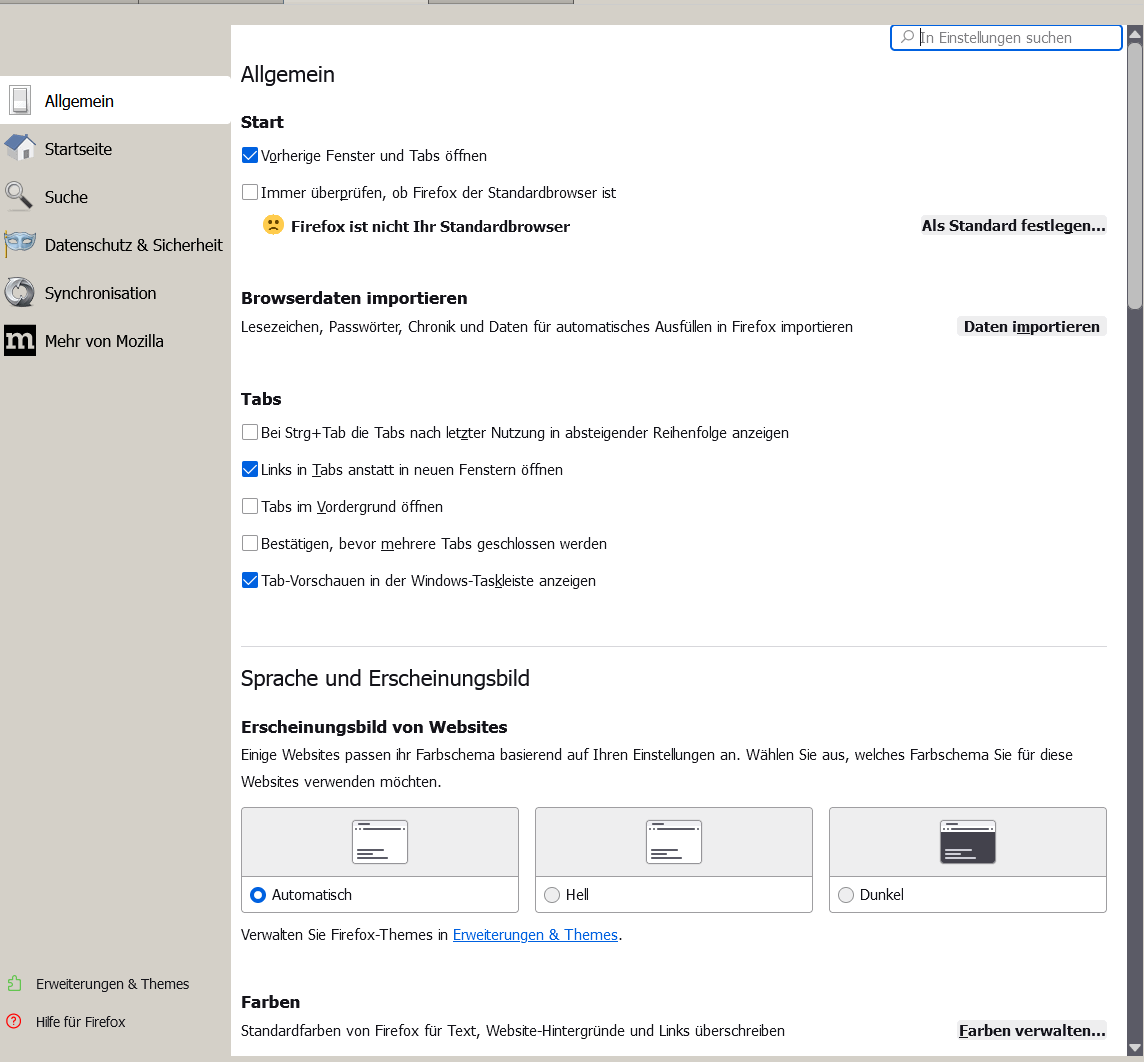Click the sad face default browser icon
The height and width of the screenshot is (1062, 1144).
pyautogui.click(x=273, y=225)
